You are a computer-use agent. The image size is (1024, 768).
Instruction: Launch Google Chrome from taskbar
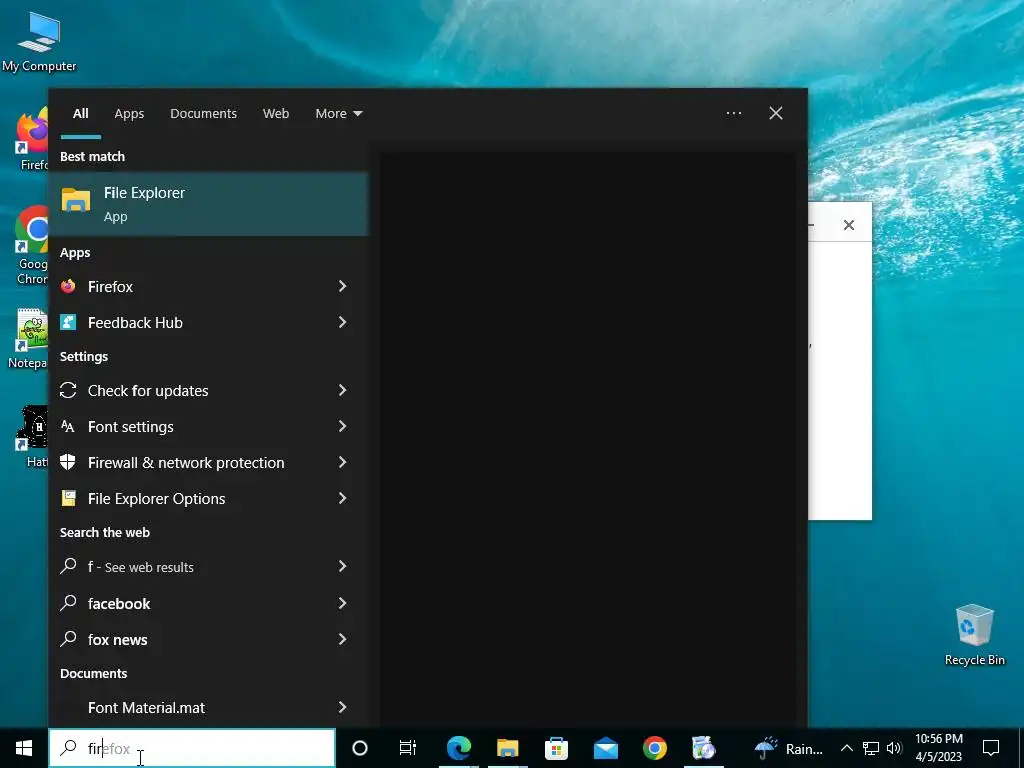click(x=654, y=748)
